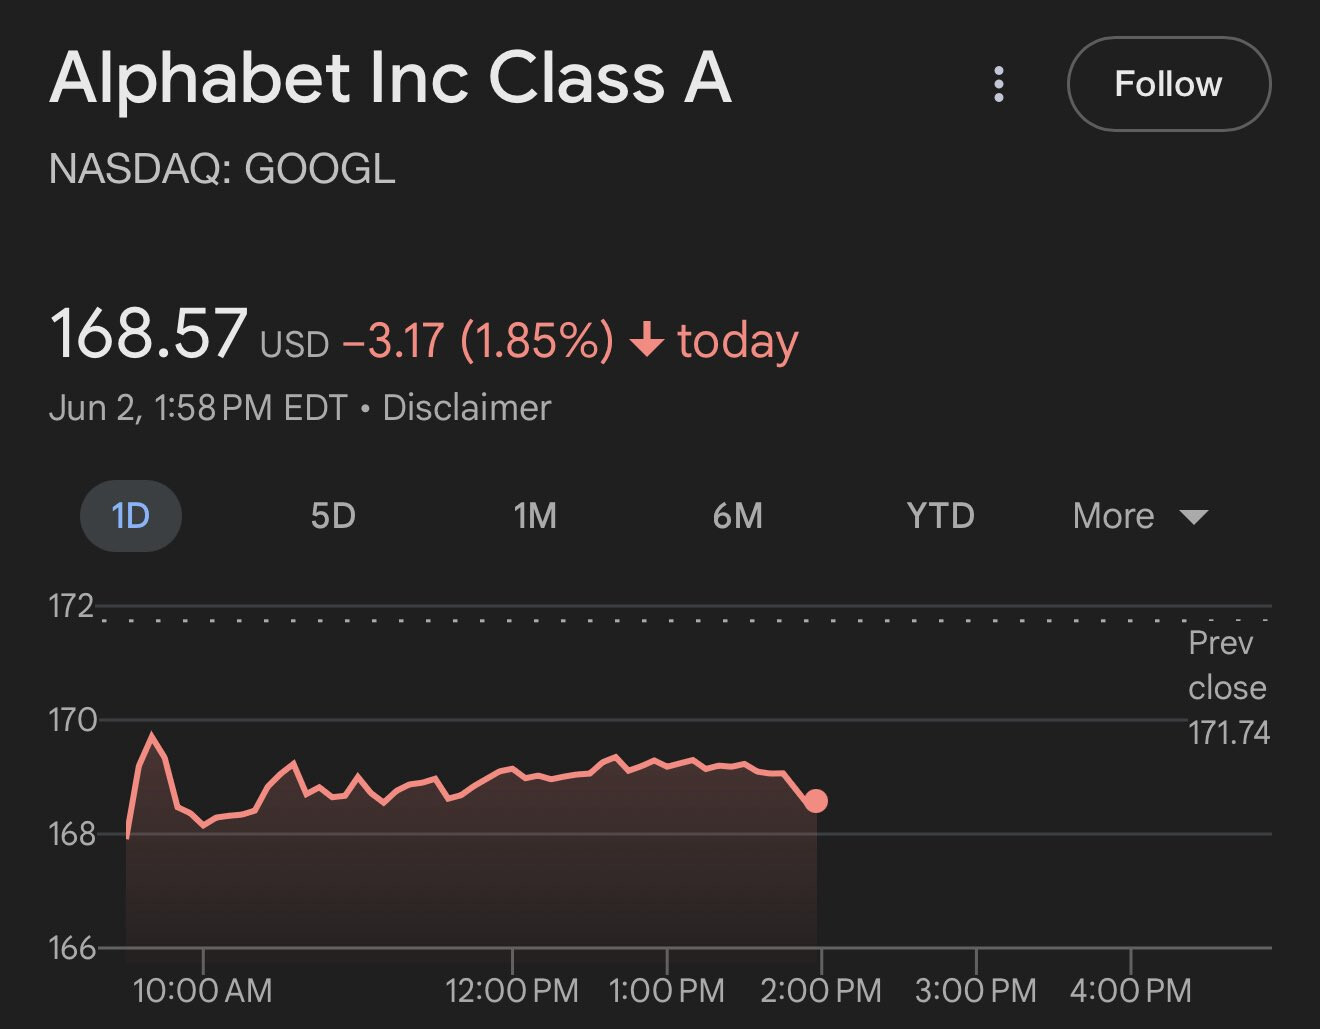Image resolution: width=1320 pixels, height=1029 pixels.
Task: Click the chart peak near 170
Action: click(152, 735)
